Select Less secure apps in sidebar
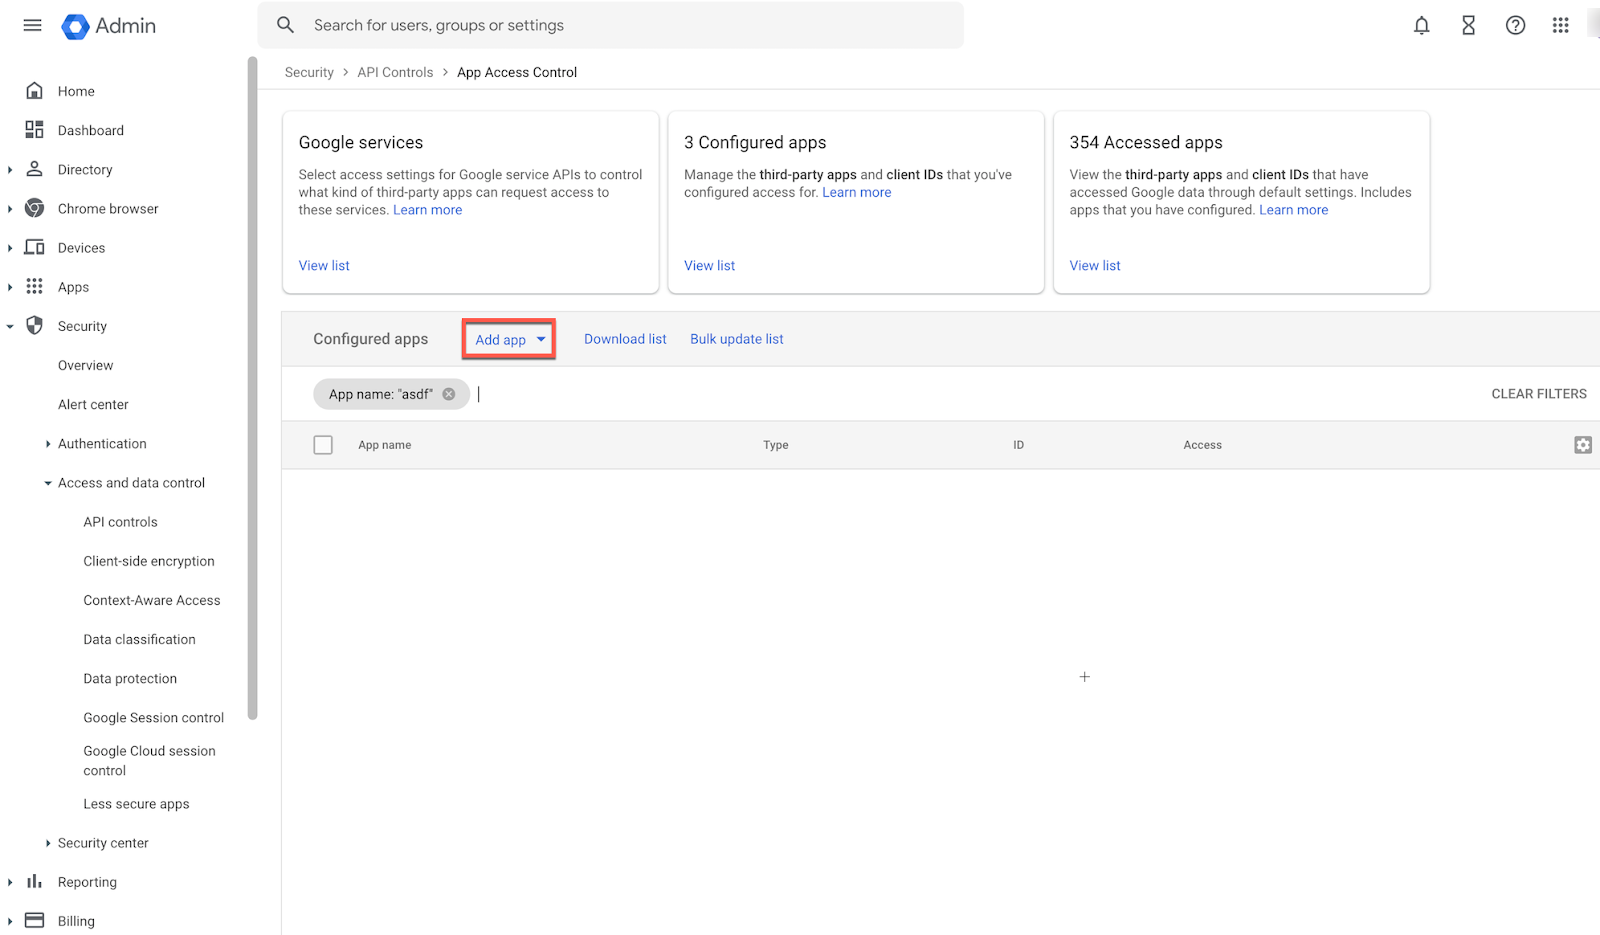This screenshot has height=935, width=1600. [x=136, y=803]
